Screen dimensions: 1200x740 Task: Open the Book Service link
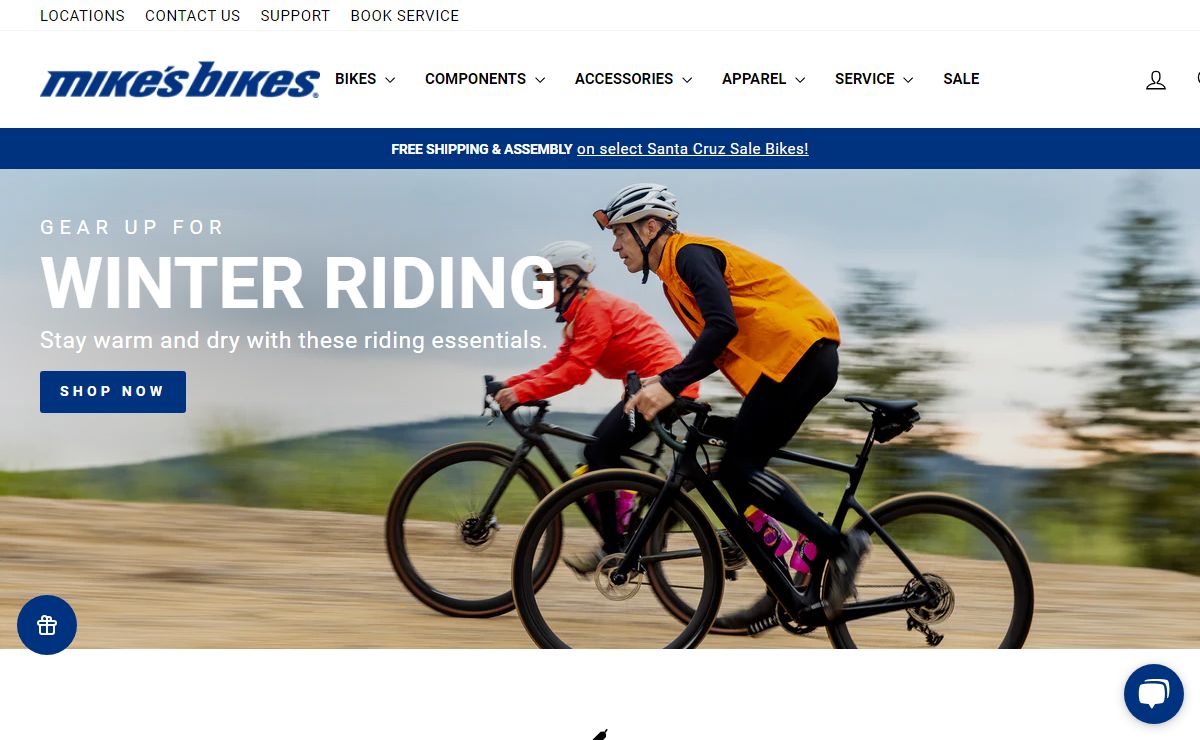[405, 16]
